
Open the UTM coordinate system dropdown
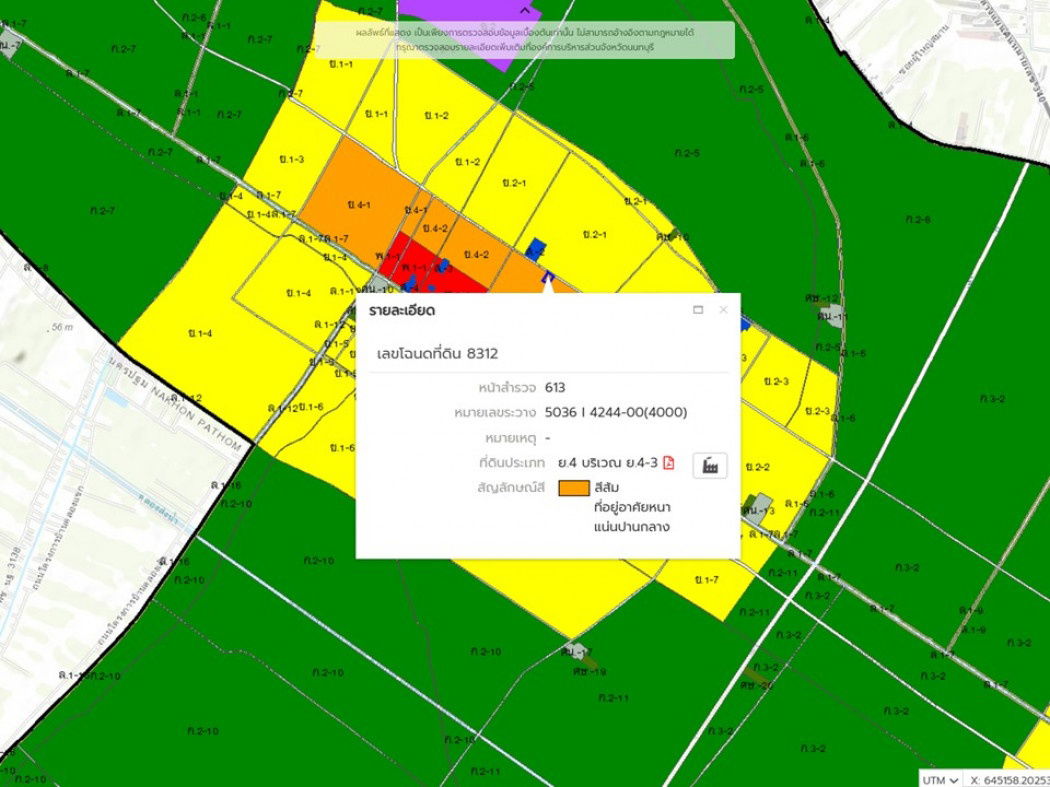pos(941,778)
